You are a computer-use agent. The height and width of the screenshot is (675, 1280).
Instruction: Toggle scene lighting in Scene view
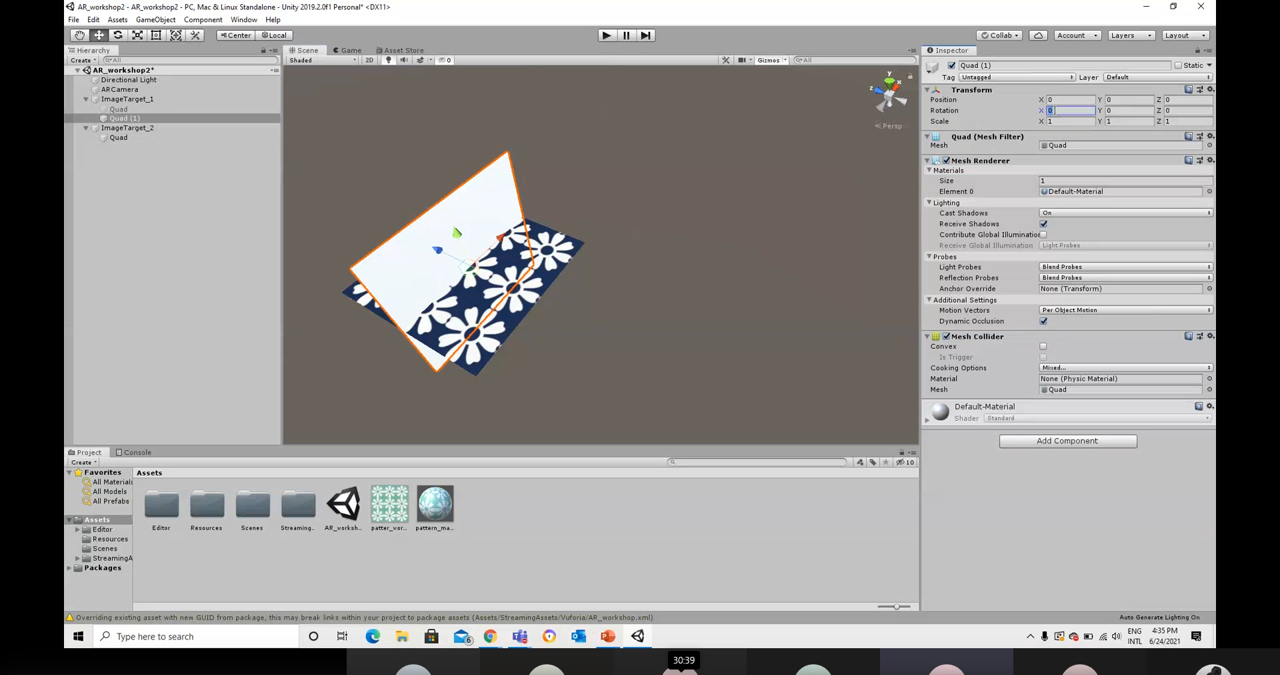[x=389, y=60]
